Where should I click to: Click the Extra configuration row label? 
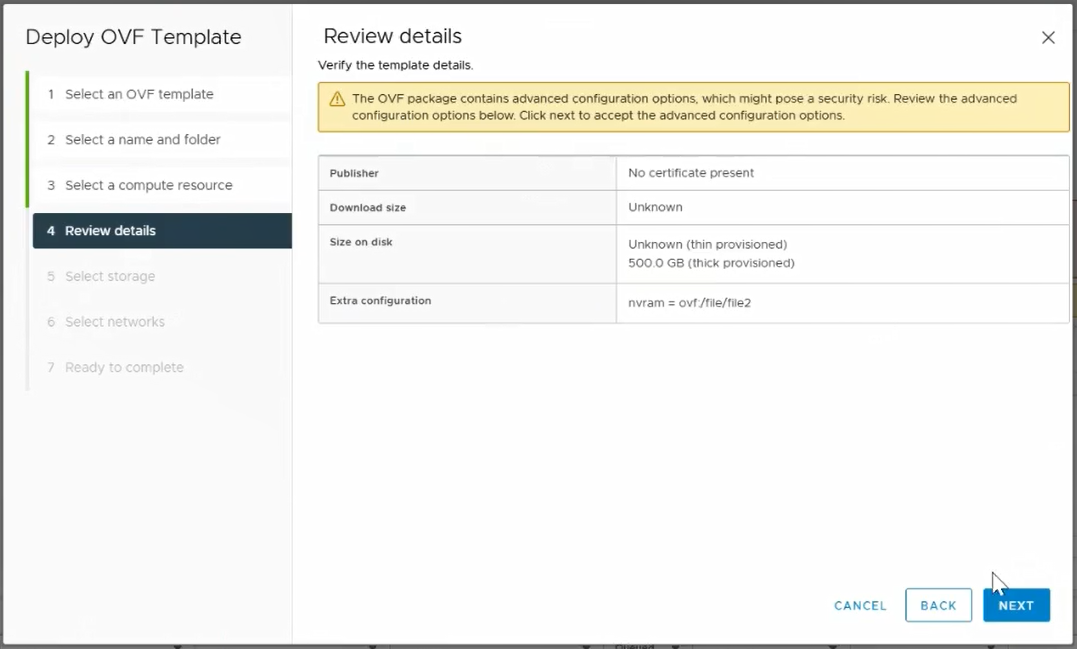coord(380,300)
